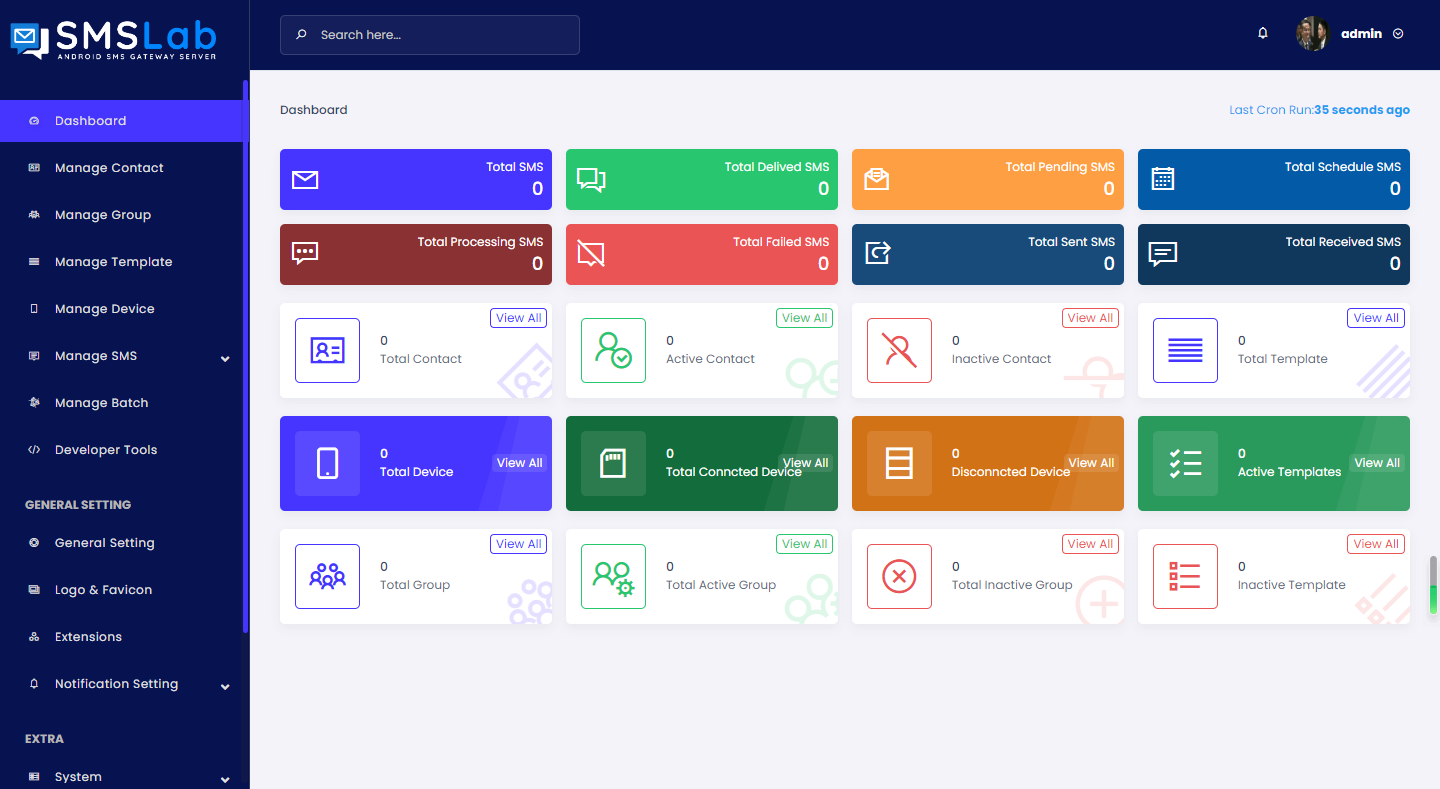This screenshot has height=789, width=1440.
Task: Open the admin user dropdown
Action: pyautogui.click(x=1360, y=34)
